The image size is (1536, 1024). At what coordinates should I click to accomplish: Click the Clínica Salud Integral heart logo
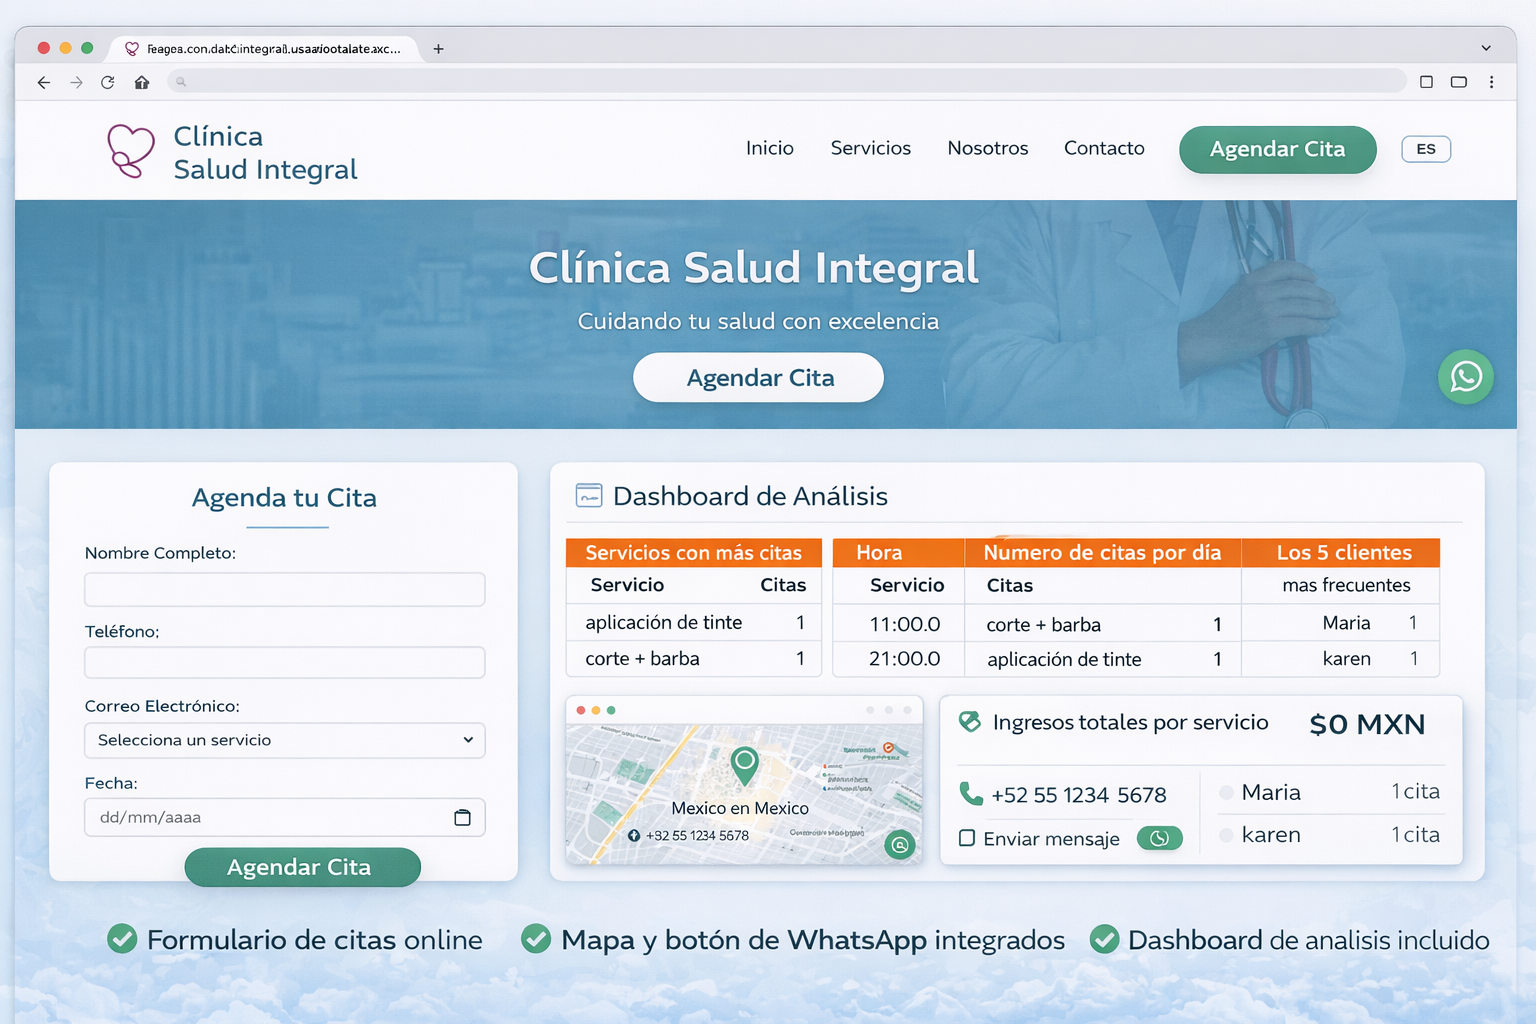click(131, 151)
